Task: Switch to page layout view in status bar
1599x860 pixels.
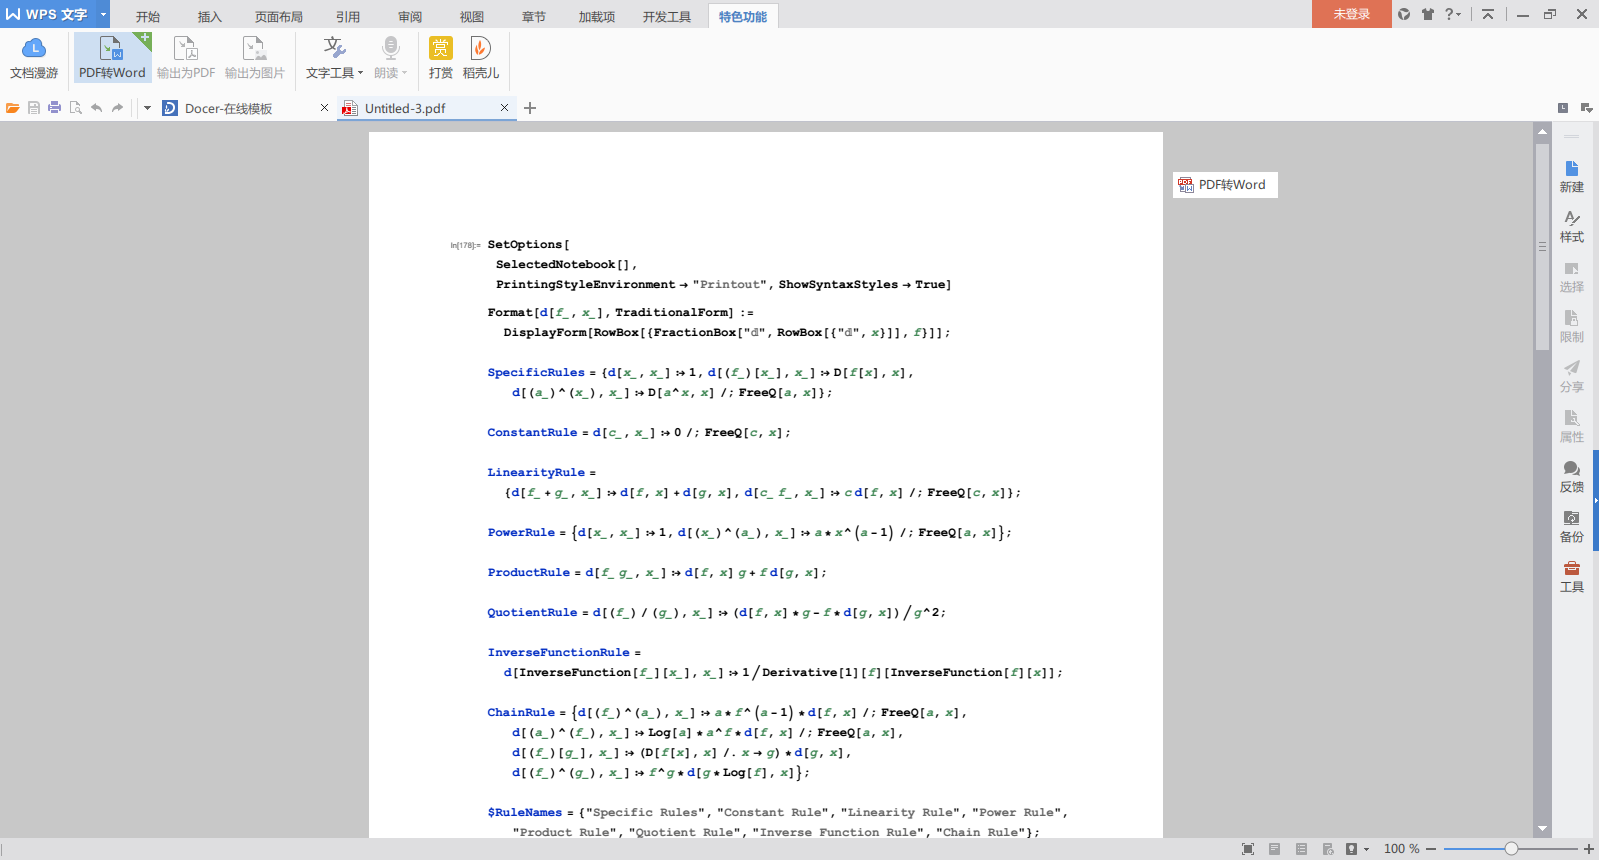Action: coord(1274,849)
